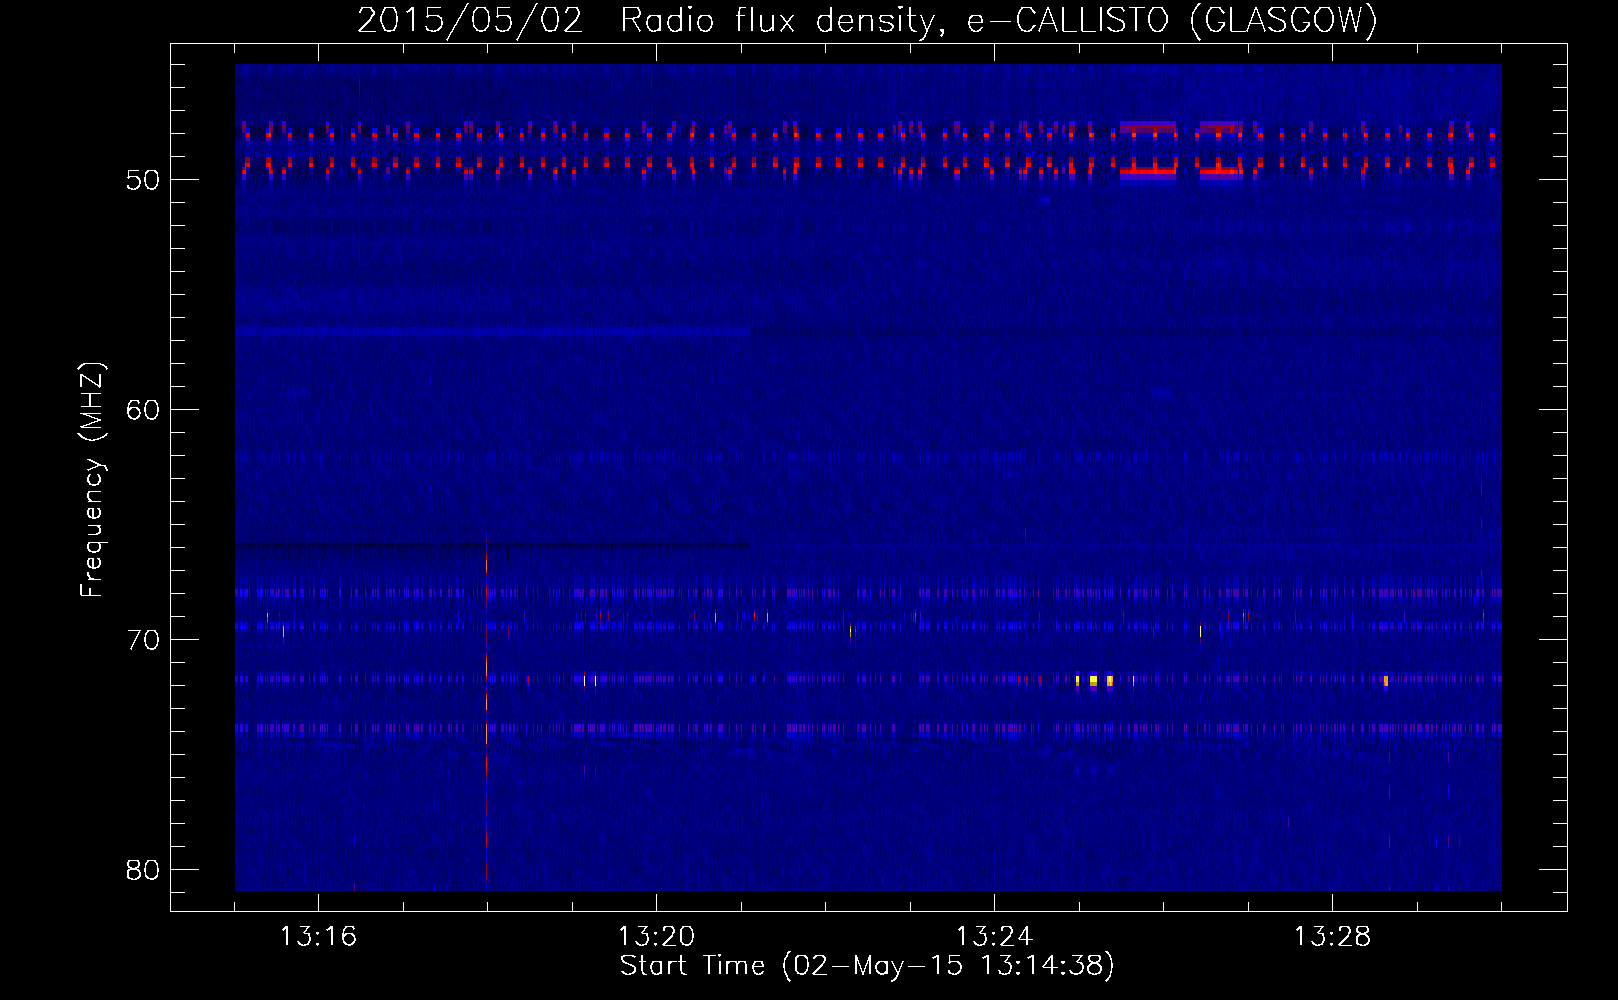Click the 60 tick label on the frequency axis
Image resolution: width=1618 pixels, height=1000 pixels.
pyautogui.click(x=144, y=410)
